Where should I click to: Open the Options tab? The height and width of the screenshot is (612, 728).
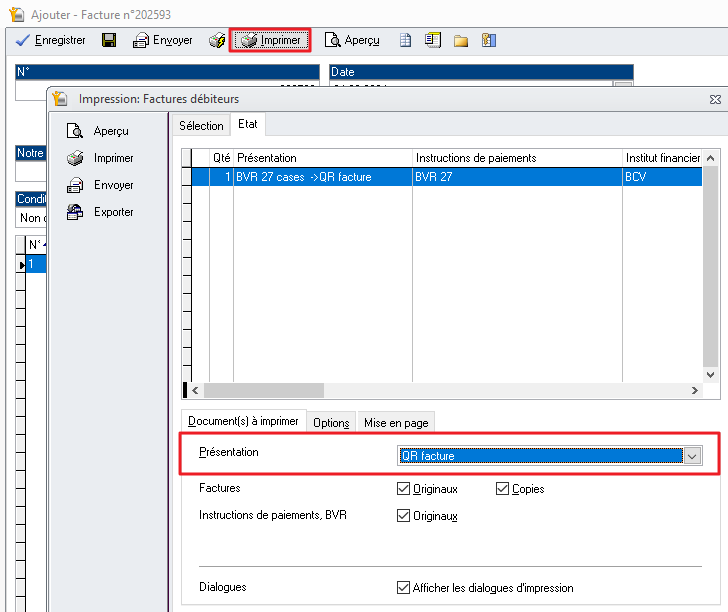pyautogui.click(x=331, y=423)
